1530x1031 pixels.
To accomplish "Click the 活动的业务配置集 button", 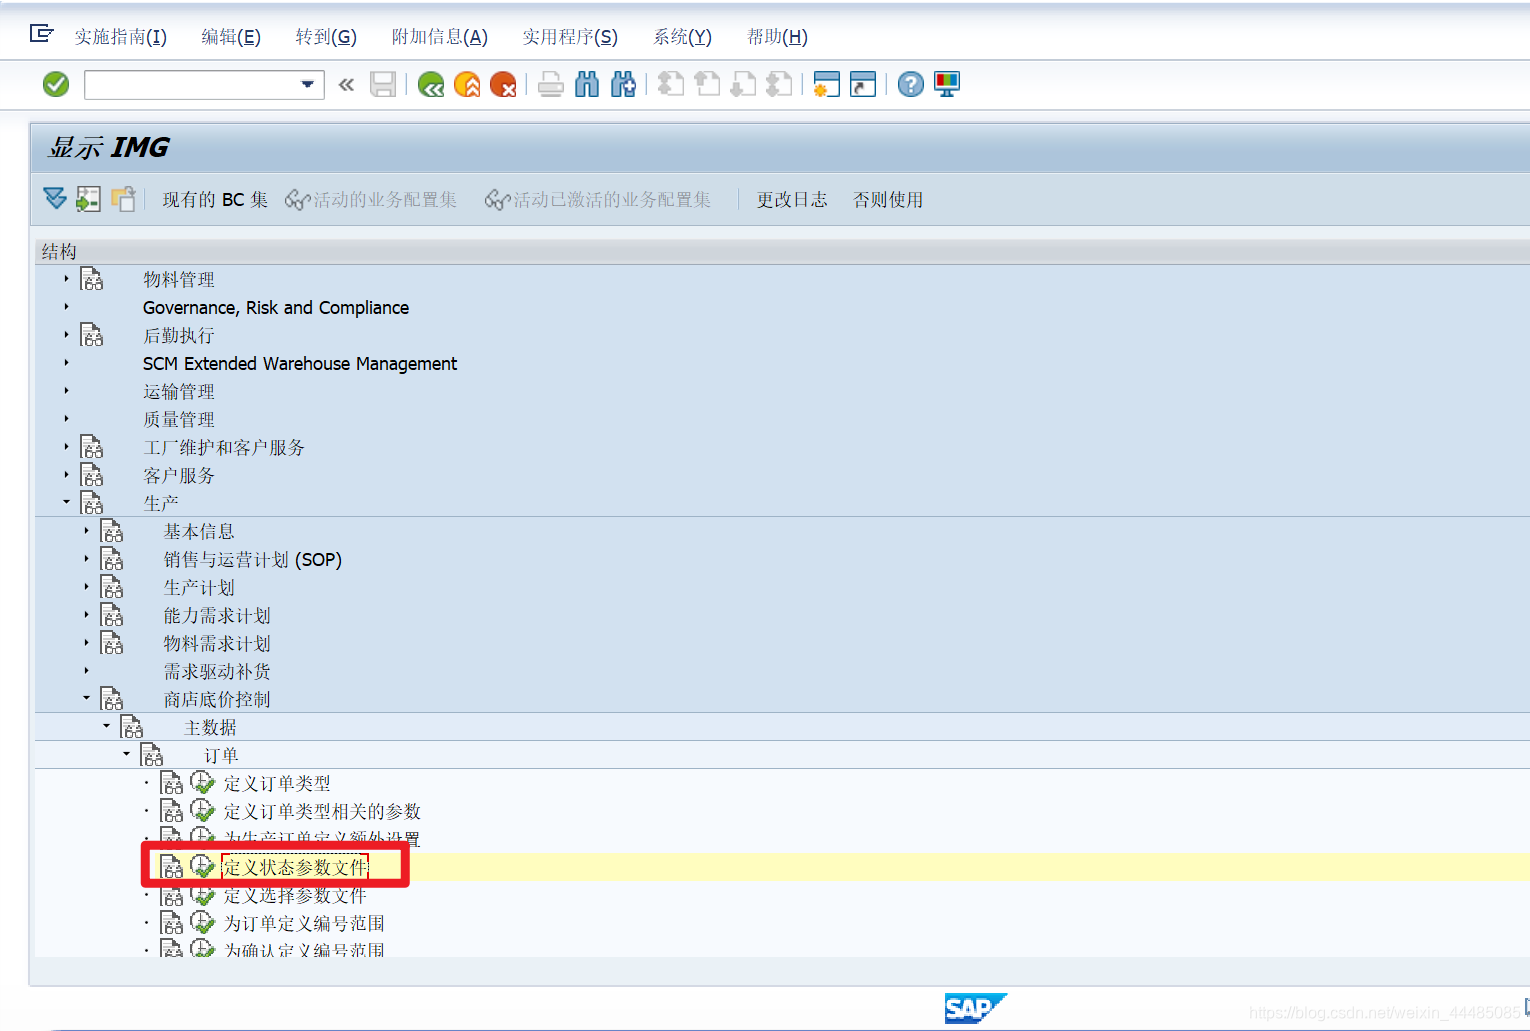I will tap(371, 200).
